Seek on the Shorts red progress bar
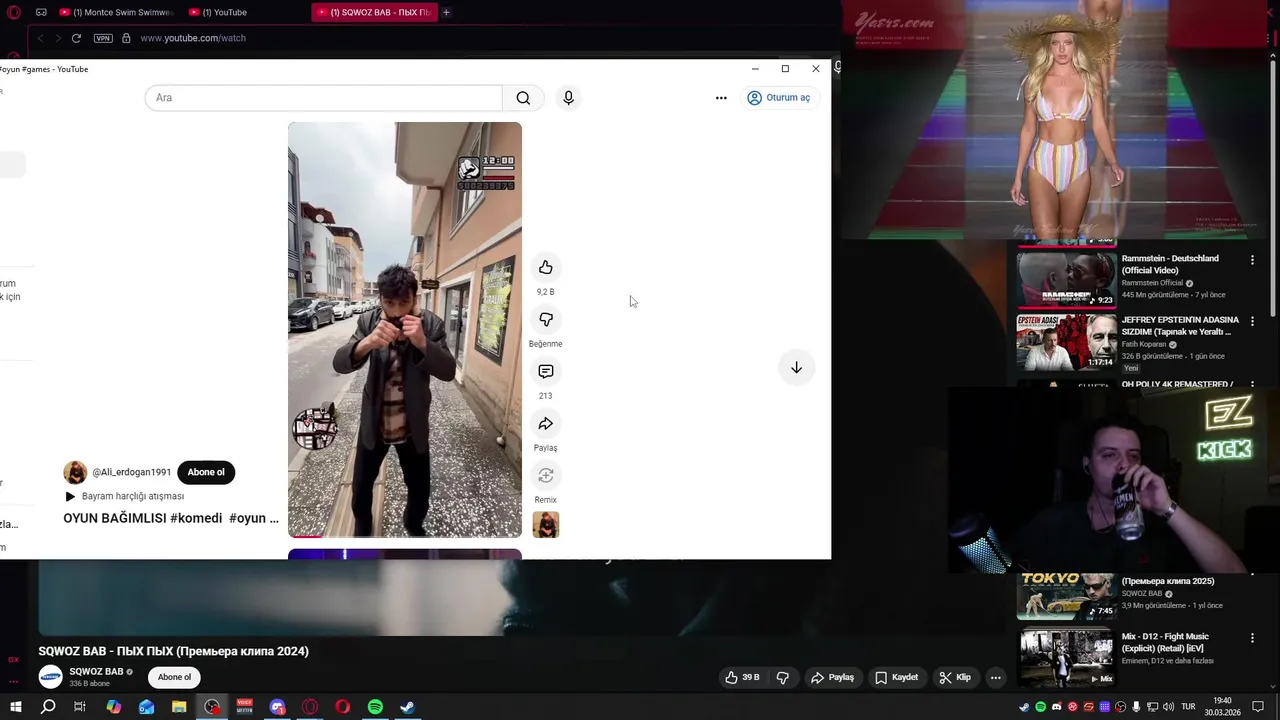The image size is (1280, 720). tap(405, 536)
